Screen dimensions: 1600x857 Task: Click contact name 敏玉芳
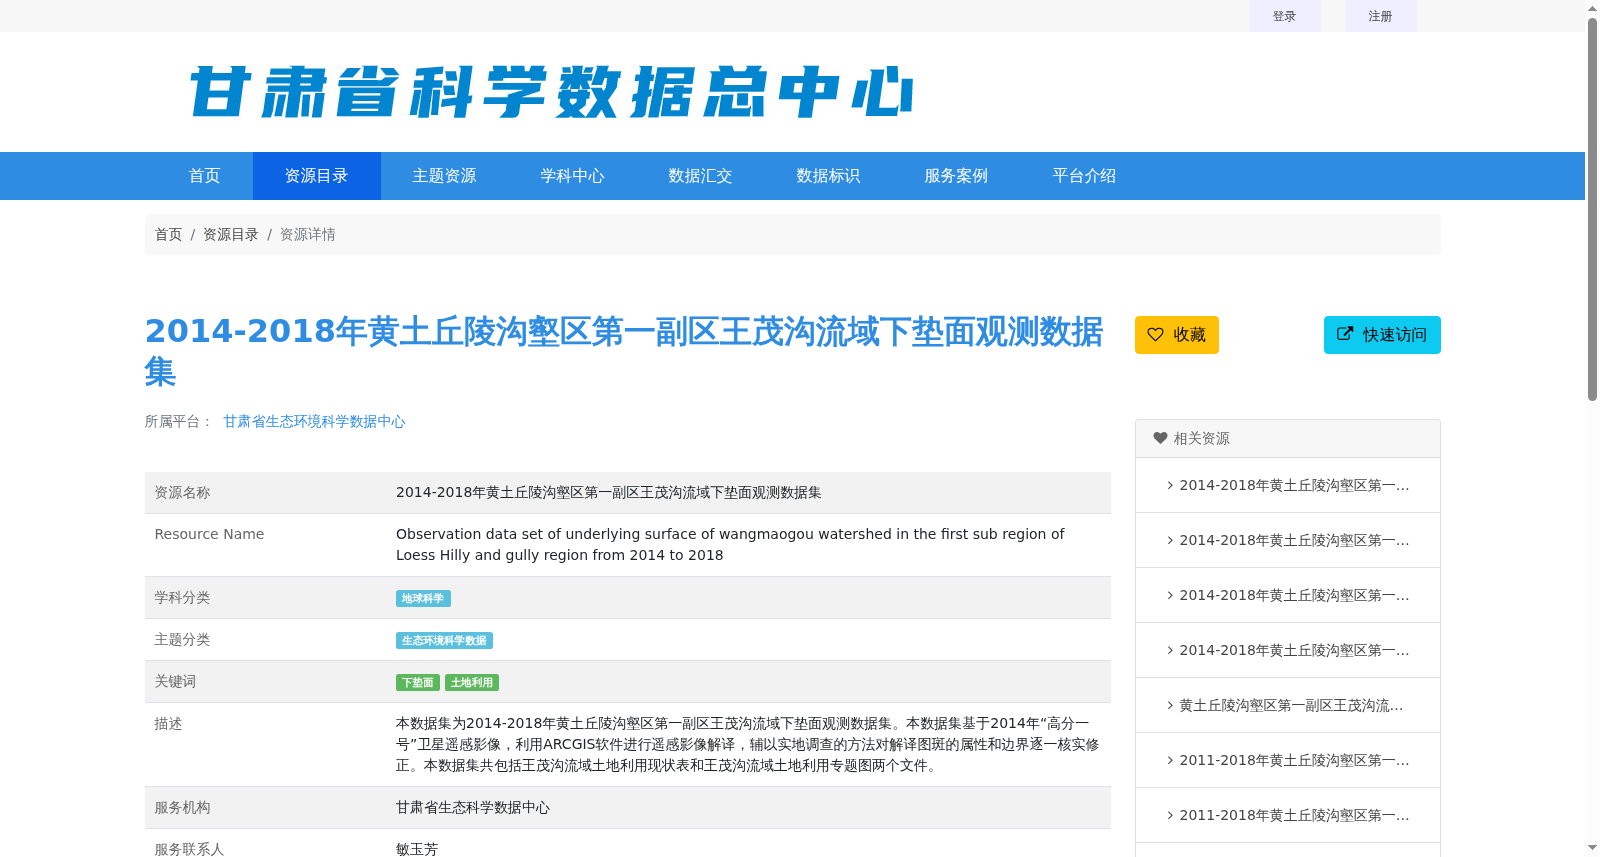(x=417, y=849)
